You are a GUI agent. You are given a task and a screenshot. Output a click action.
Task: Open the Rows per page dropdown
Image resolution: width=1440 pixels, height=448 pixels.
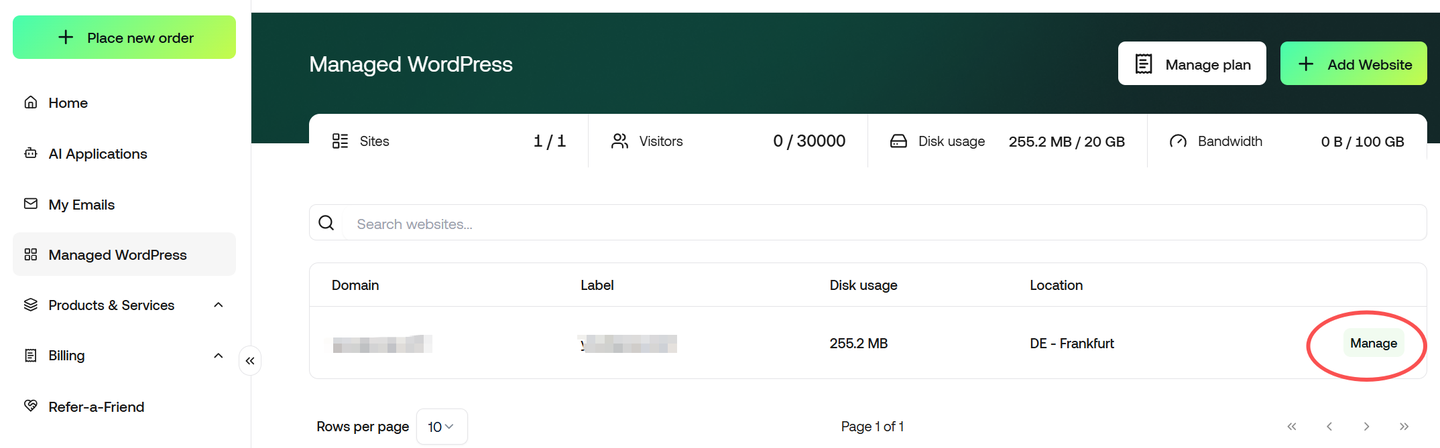pos(441,427)
